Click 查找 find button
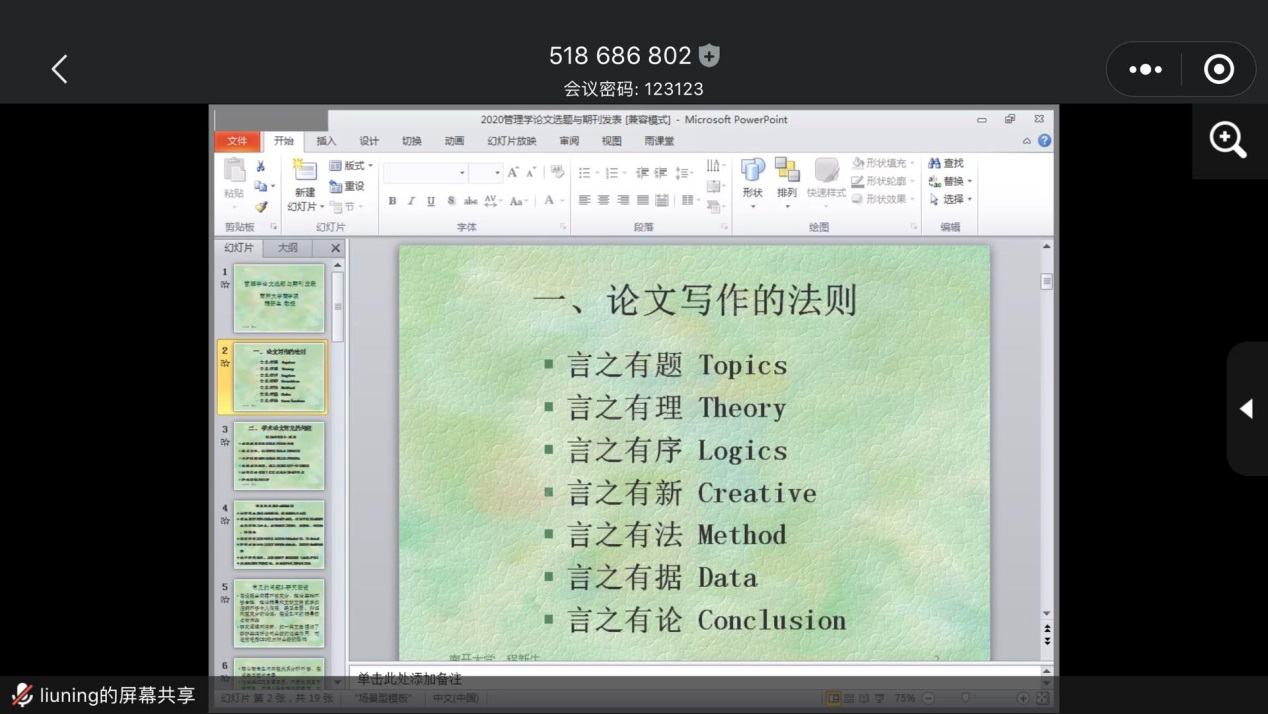The height and width of the screenshot is (714, 1268). point(946,163)
